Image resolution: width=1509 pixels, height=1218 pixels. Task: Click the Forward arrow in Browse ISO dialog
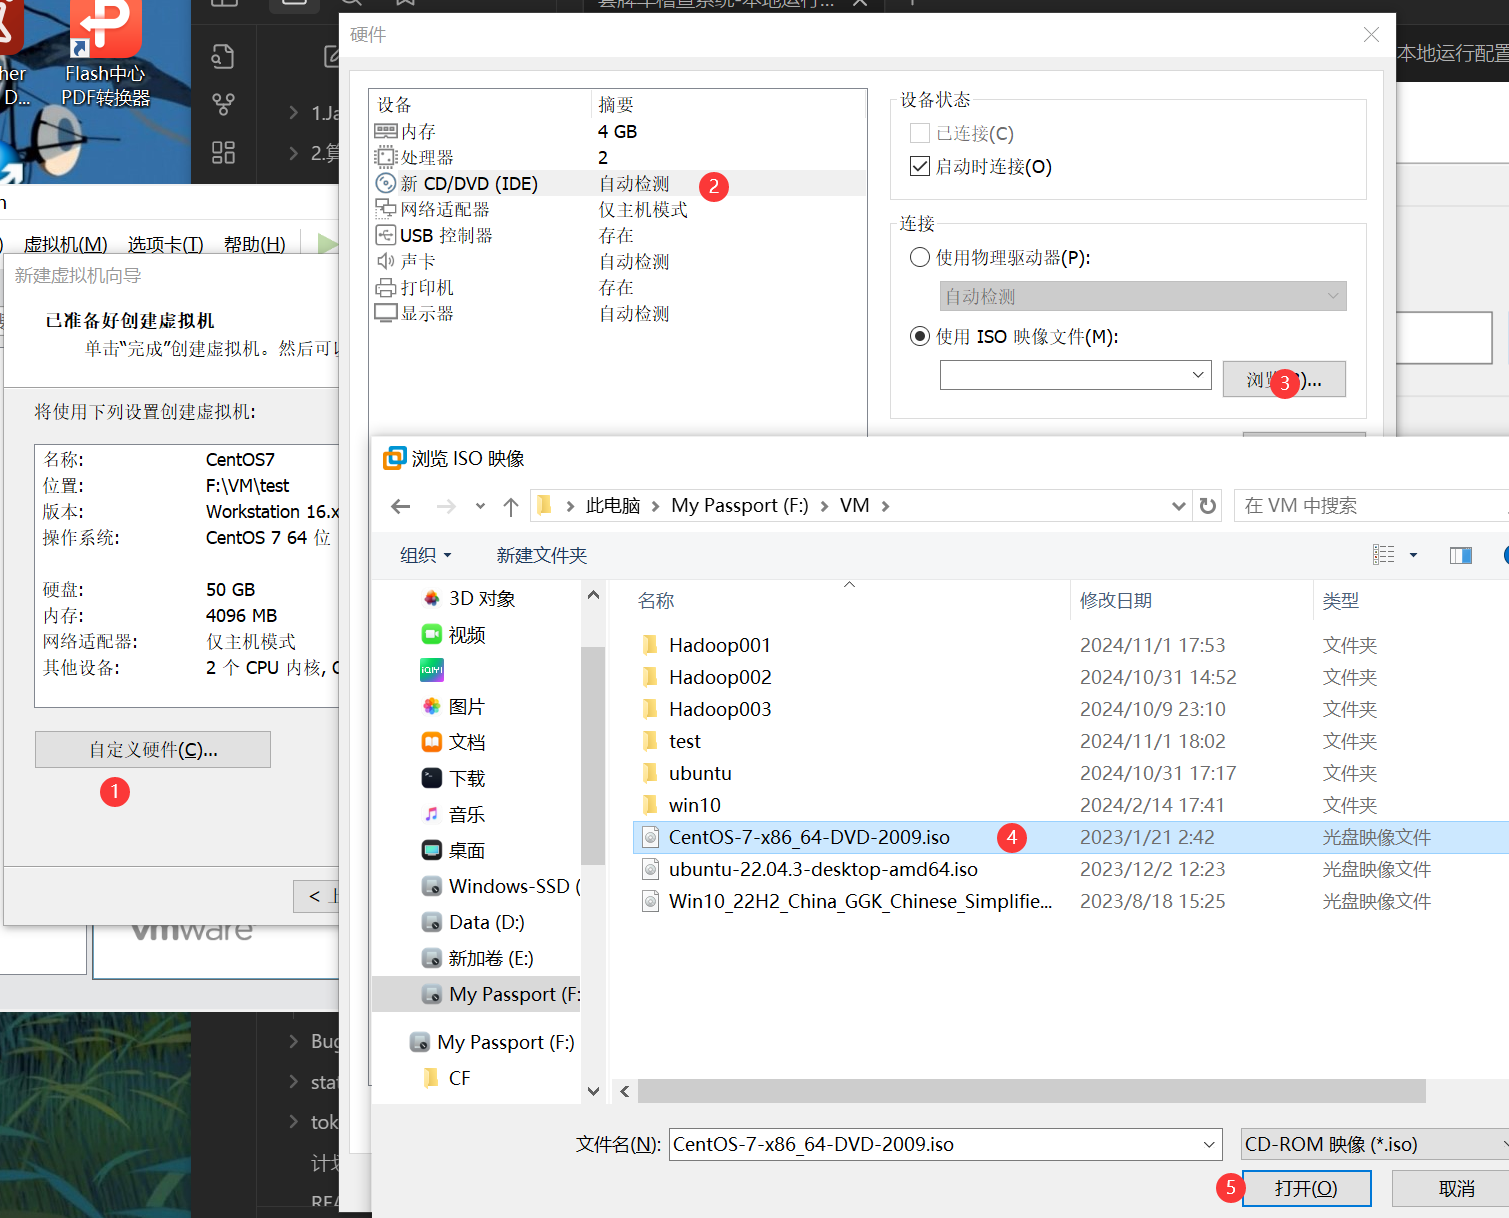point(446,506)
